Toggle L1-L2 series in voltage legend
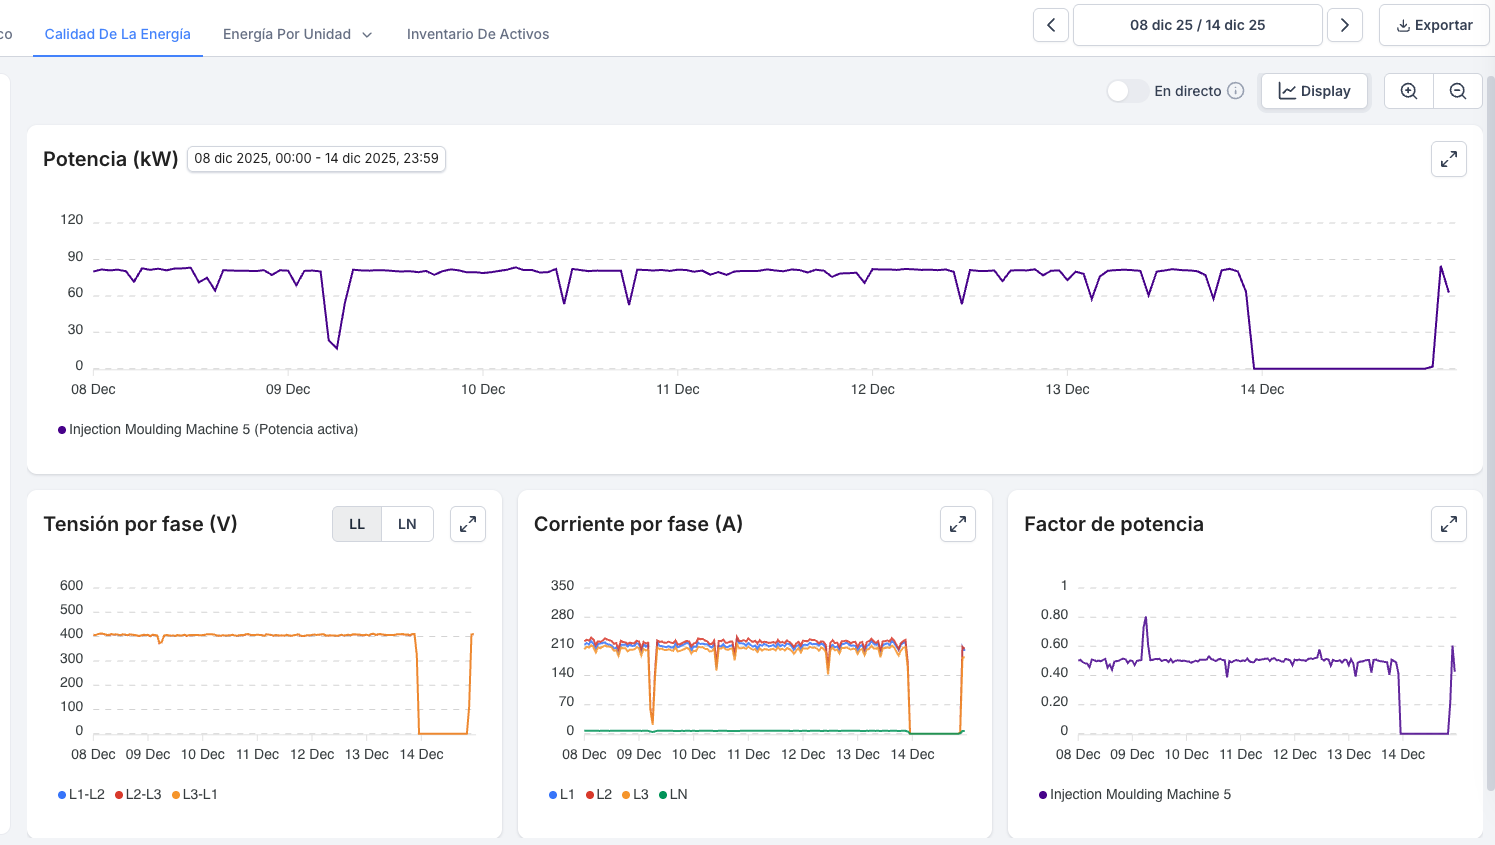Viewport: 1495px width, 845px height. click(x=81, y=794)
